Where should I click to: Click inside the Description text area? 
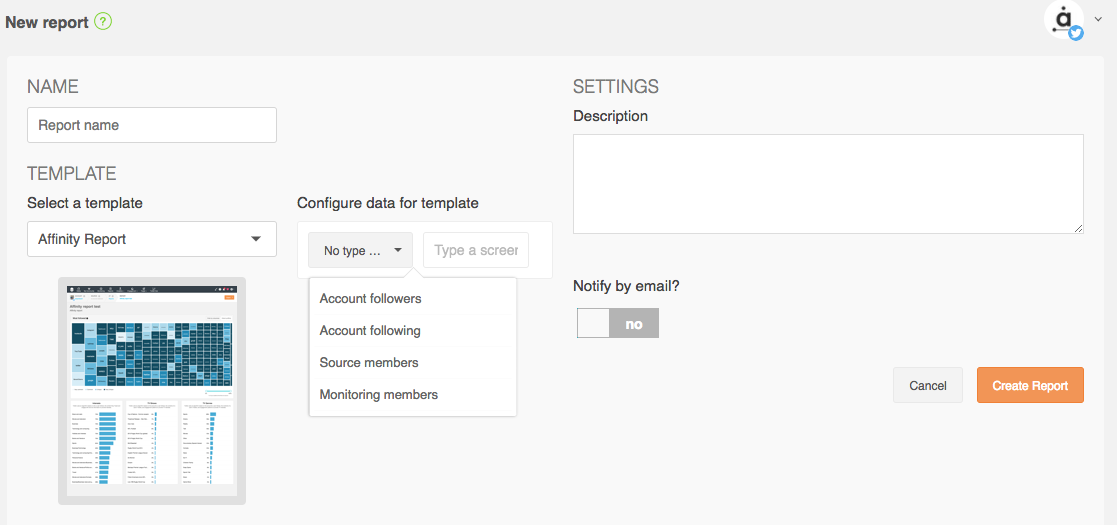coord(828,184)
